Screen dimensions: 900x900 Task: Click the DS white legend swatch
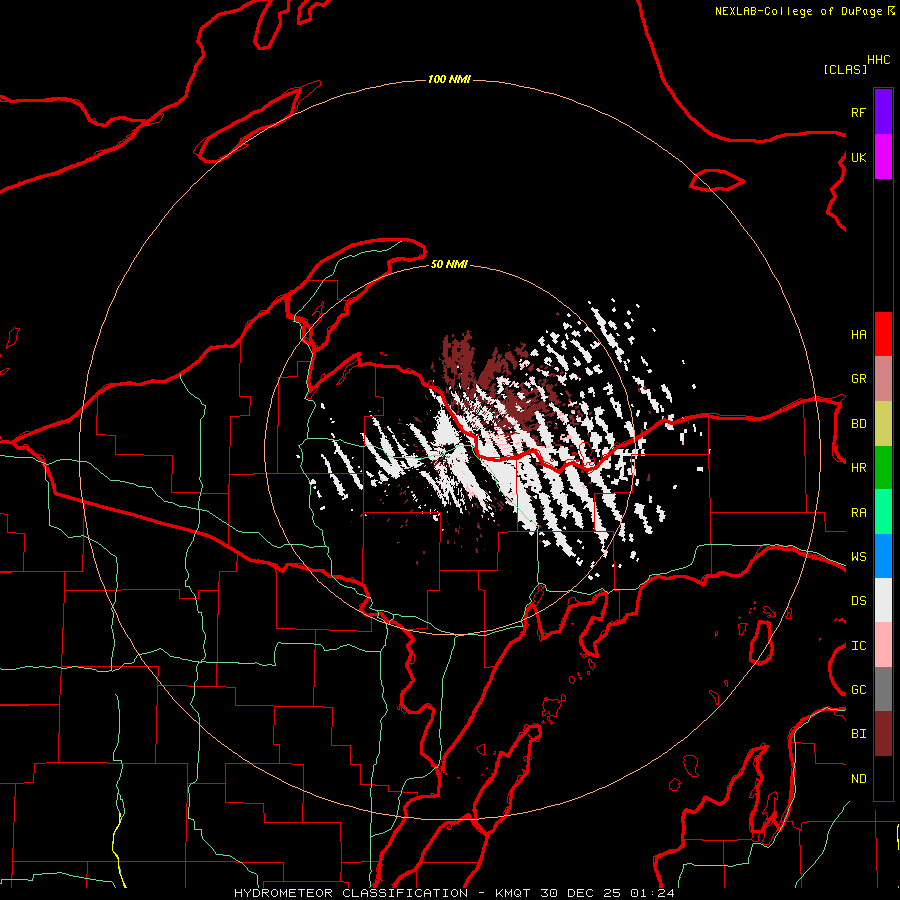tap(883, 600)
